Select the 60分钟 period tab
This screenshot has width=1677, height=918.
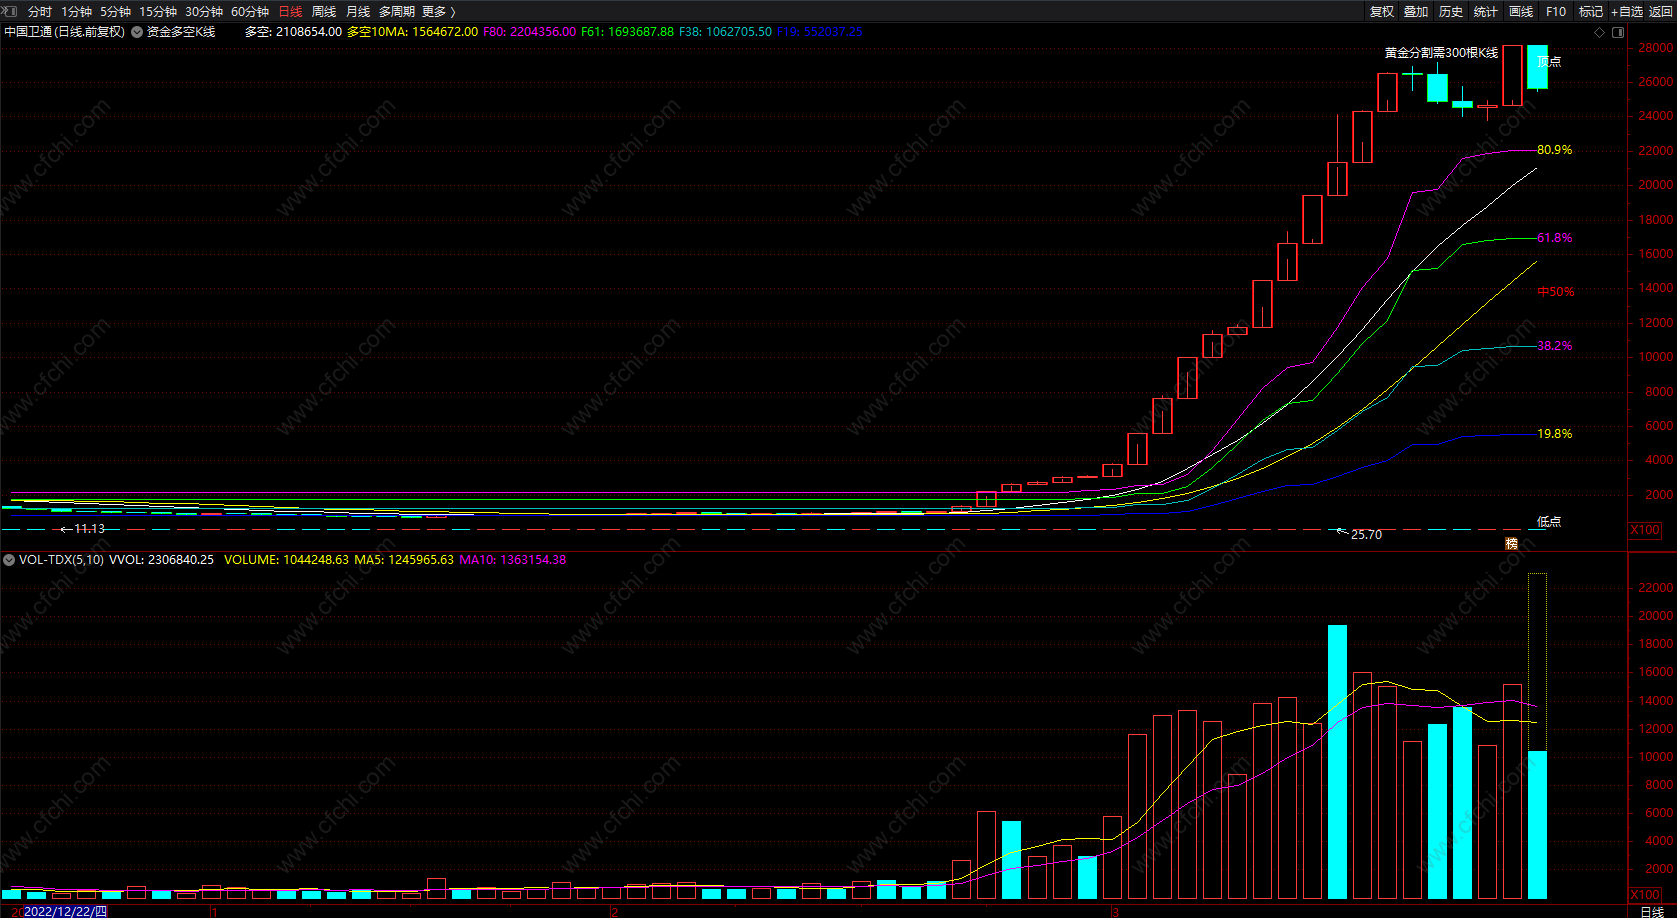pos(250,12)
